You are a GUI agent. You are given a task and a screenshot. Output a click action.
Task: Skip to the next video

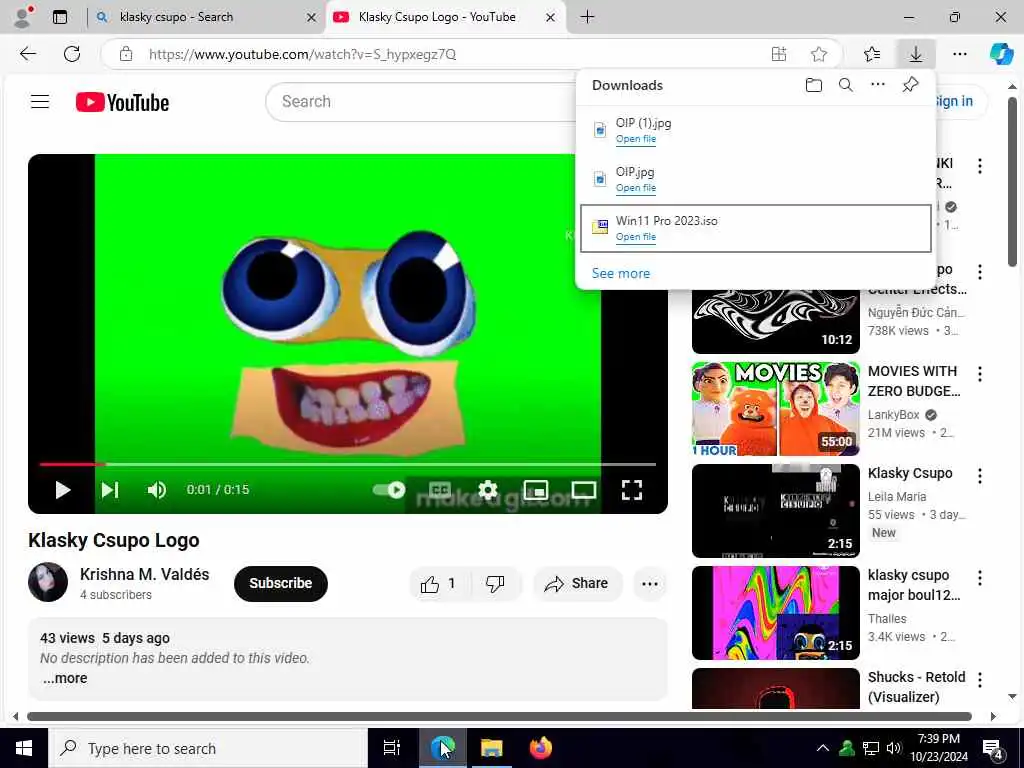(x=110, y=490)
